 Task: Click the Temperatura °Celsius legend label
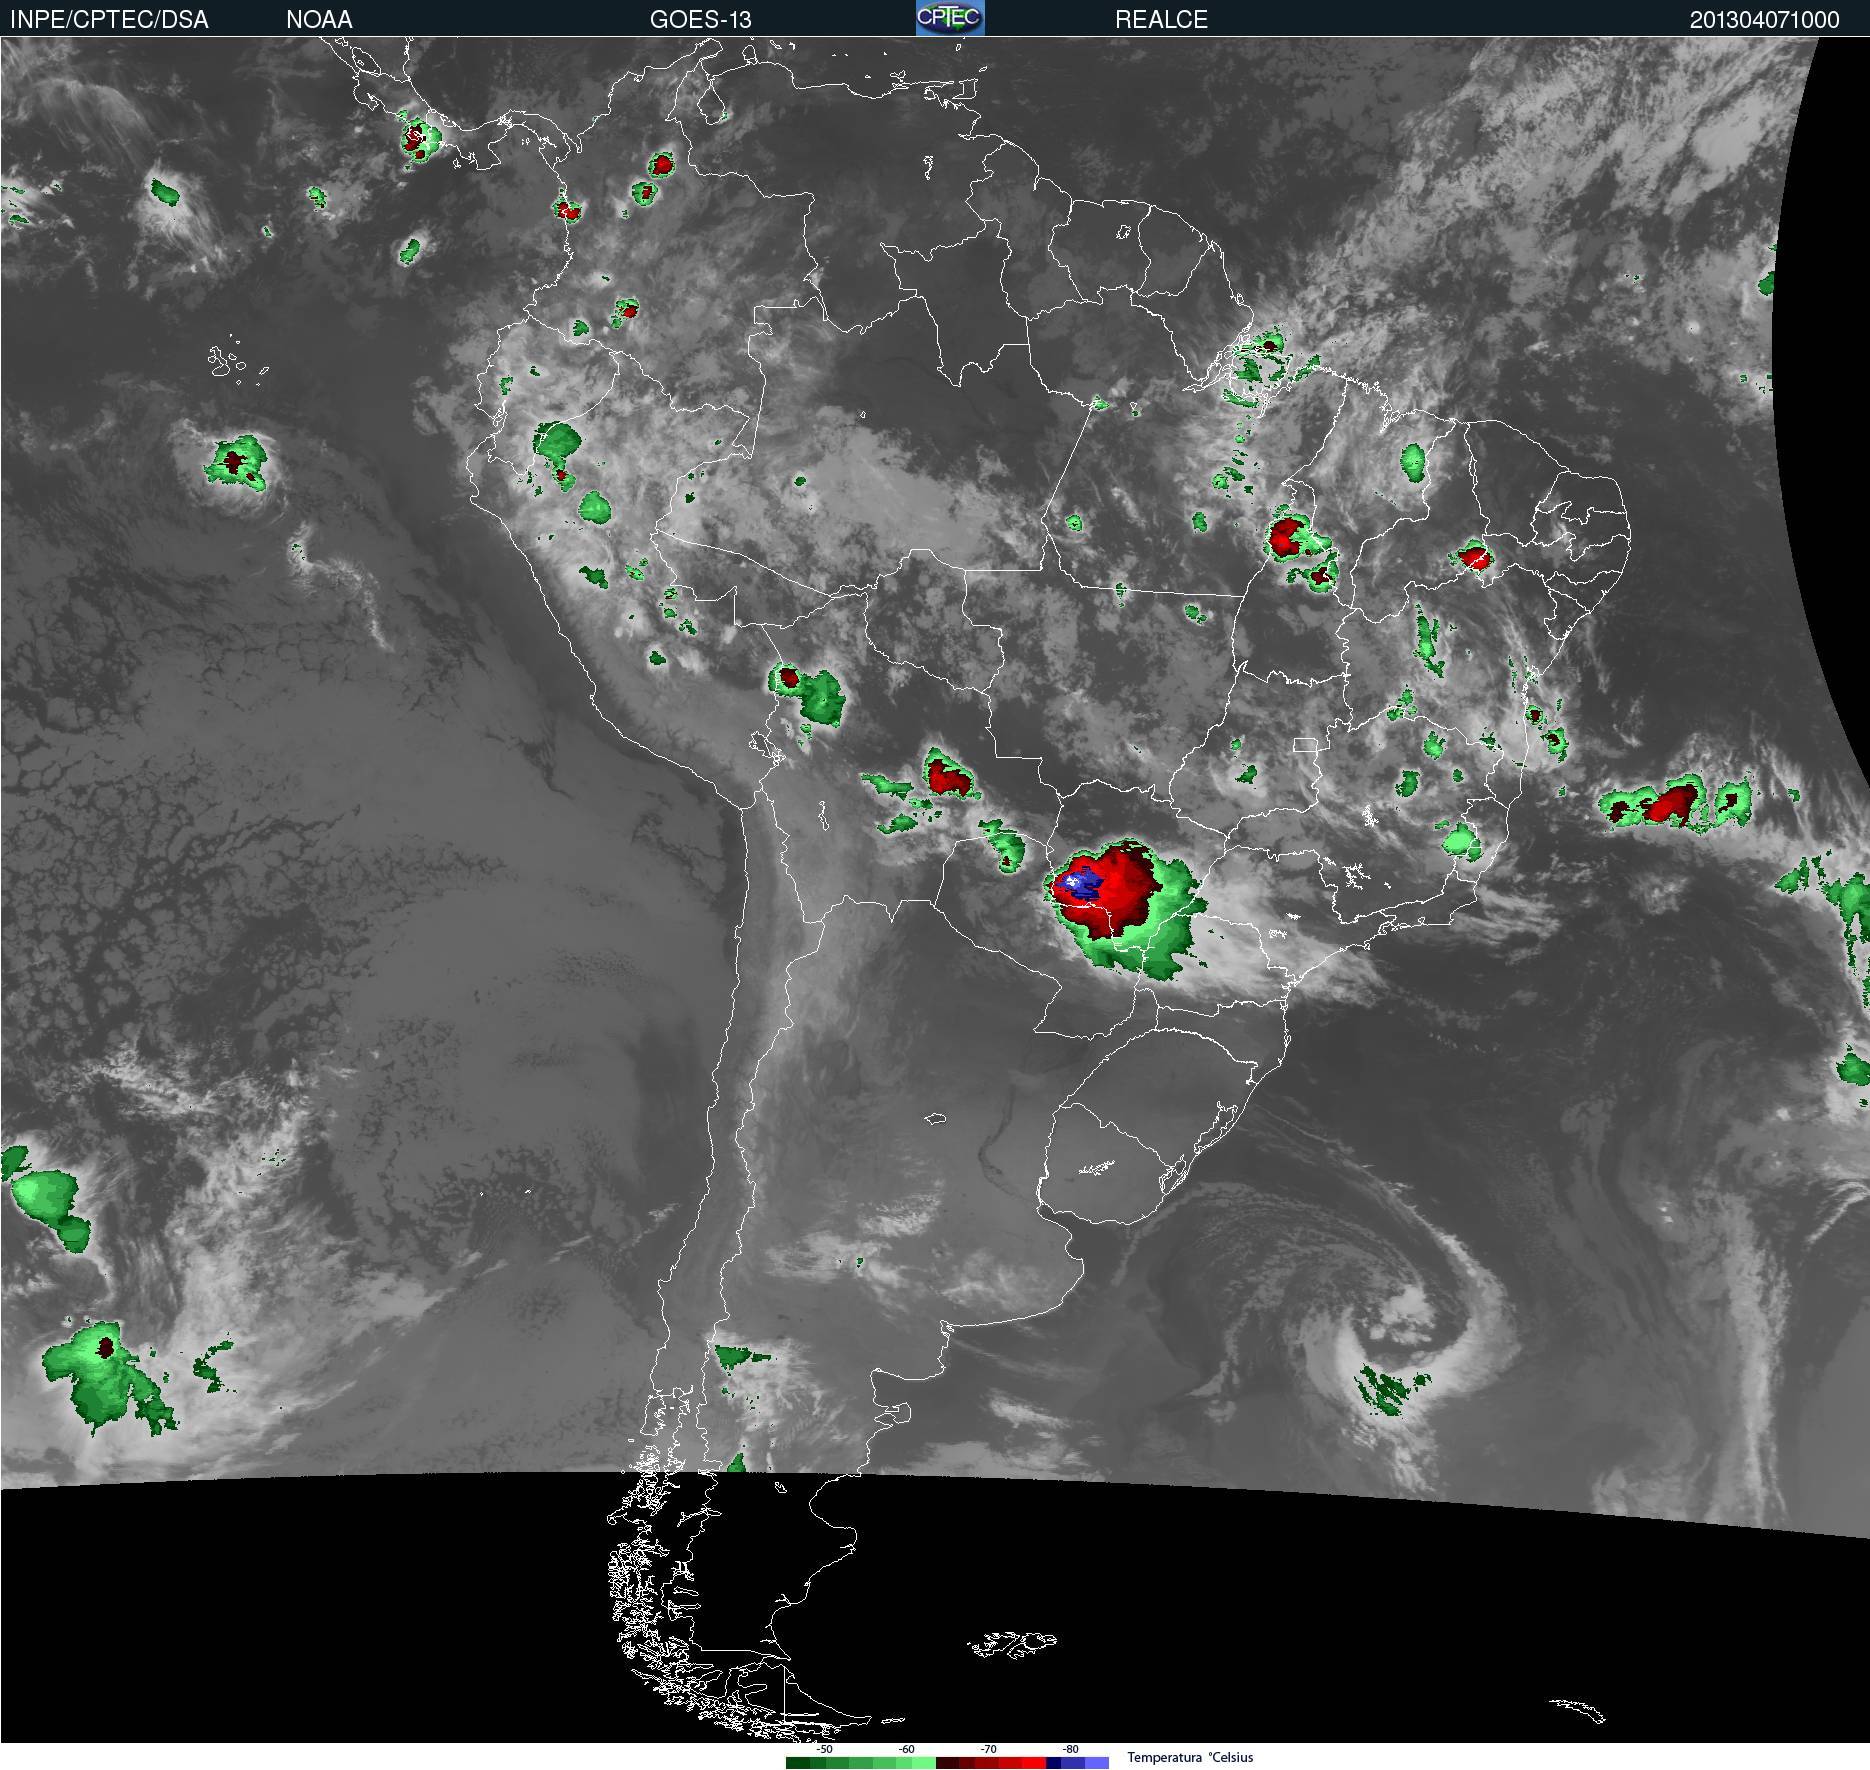coord(1190,1757)
